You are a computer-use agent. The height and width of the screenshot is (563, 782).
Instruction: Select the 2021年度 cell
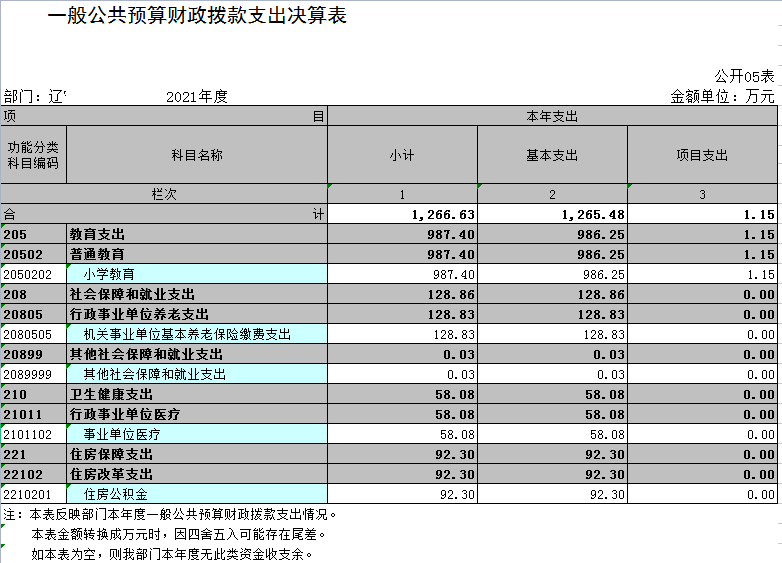[x=196, y=96]
